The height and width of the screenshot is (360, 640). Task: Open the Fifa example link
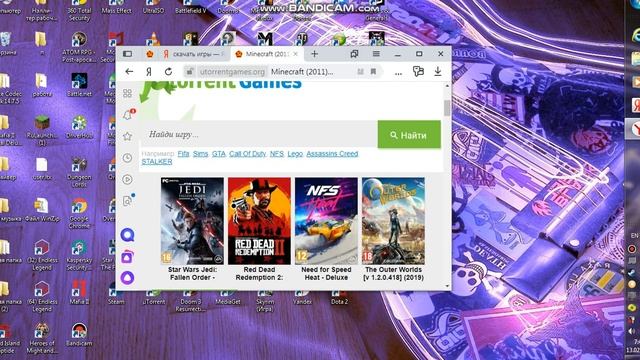point(183,153)
